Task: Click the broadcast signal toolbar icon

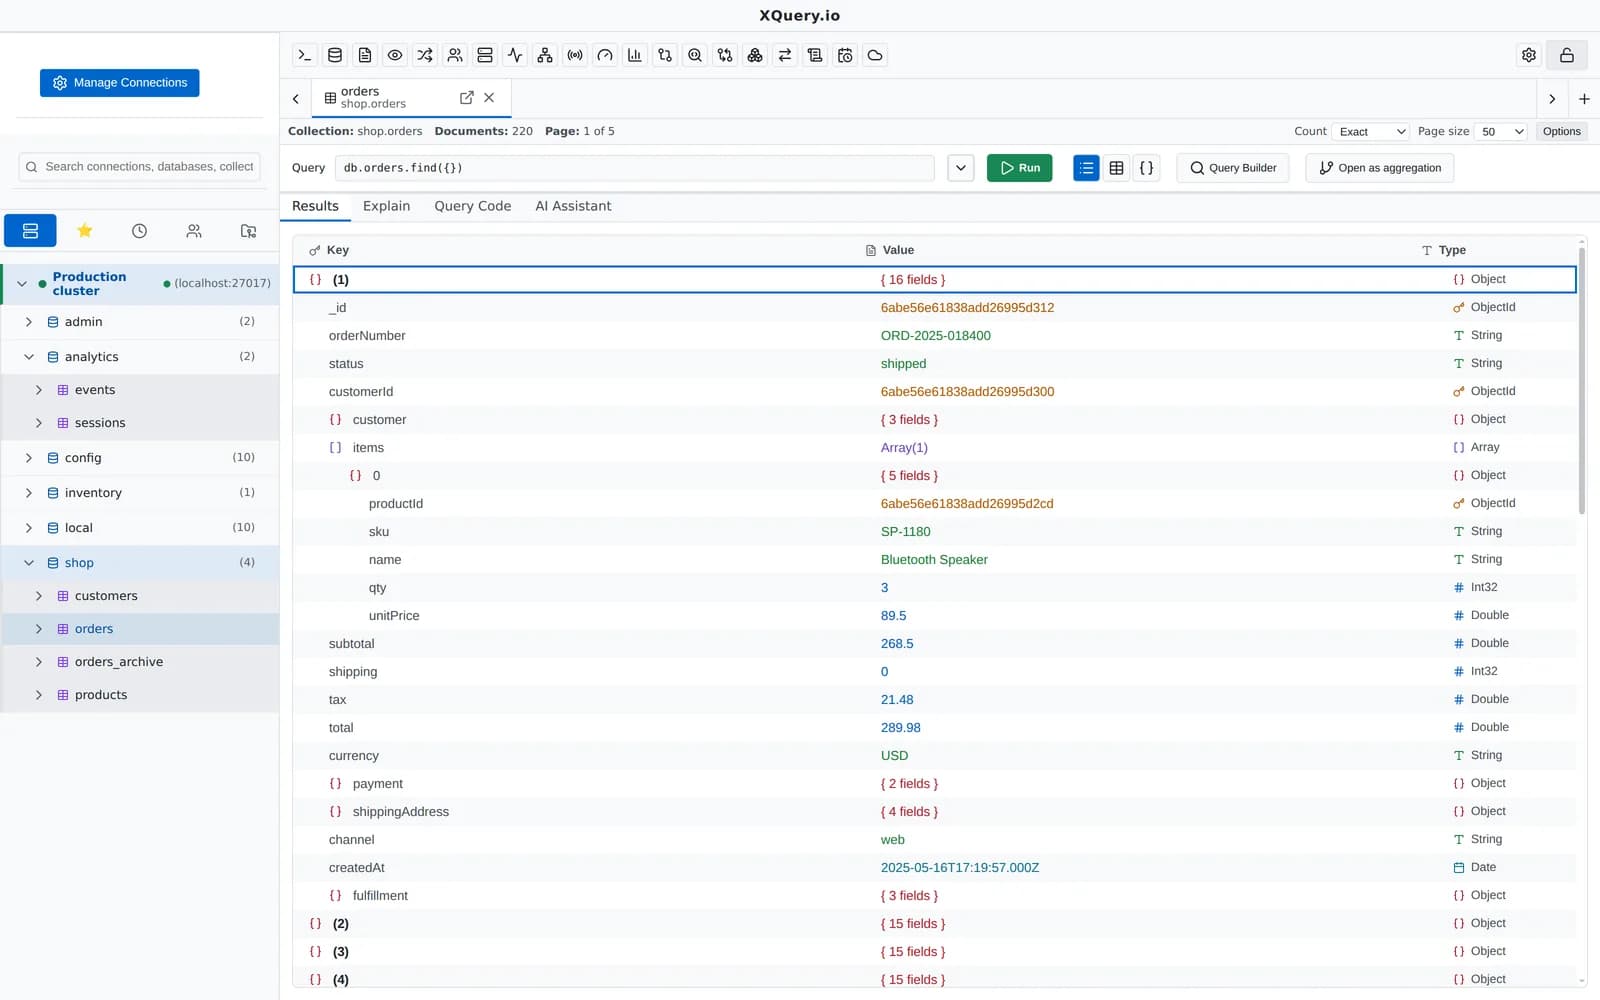Action: click(575, 55)
